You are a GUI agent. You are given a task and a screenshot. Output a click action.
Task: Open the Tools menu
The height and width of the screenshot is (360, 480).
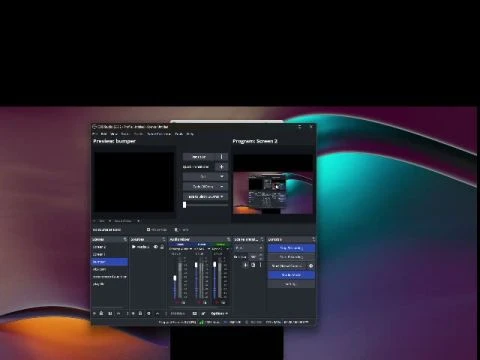point(179,134)
